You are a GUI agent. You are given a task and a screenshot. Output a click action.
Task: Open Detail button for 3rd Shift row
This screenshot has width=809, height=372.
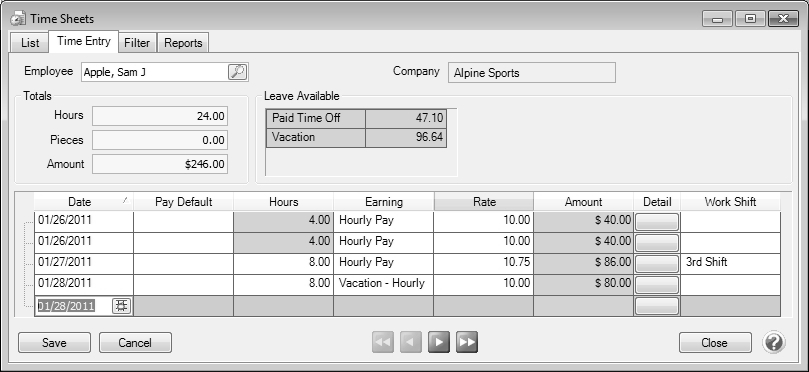(x=657, y=264)
